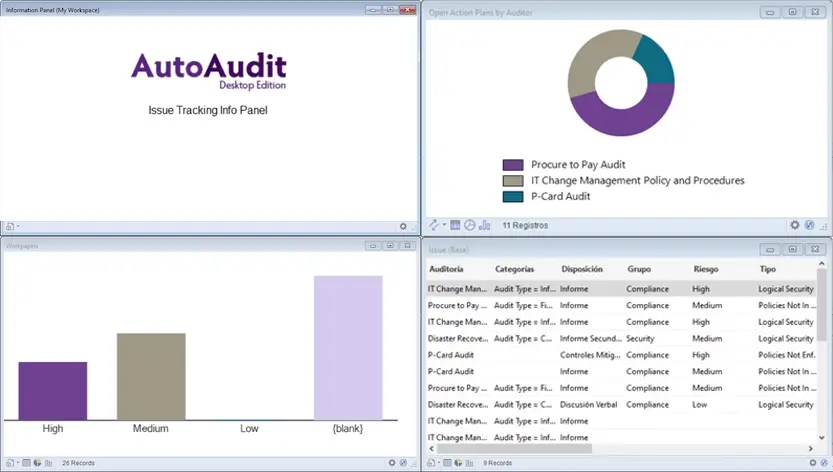
Task: Open dropdown arrow beside Issue panel document icon
Action: (x=439, y=463)
